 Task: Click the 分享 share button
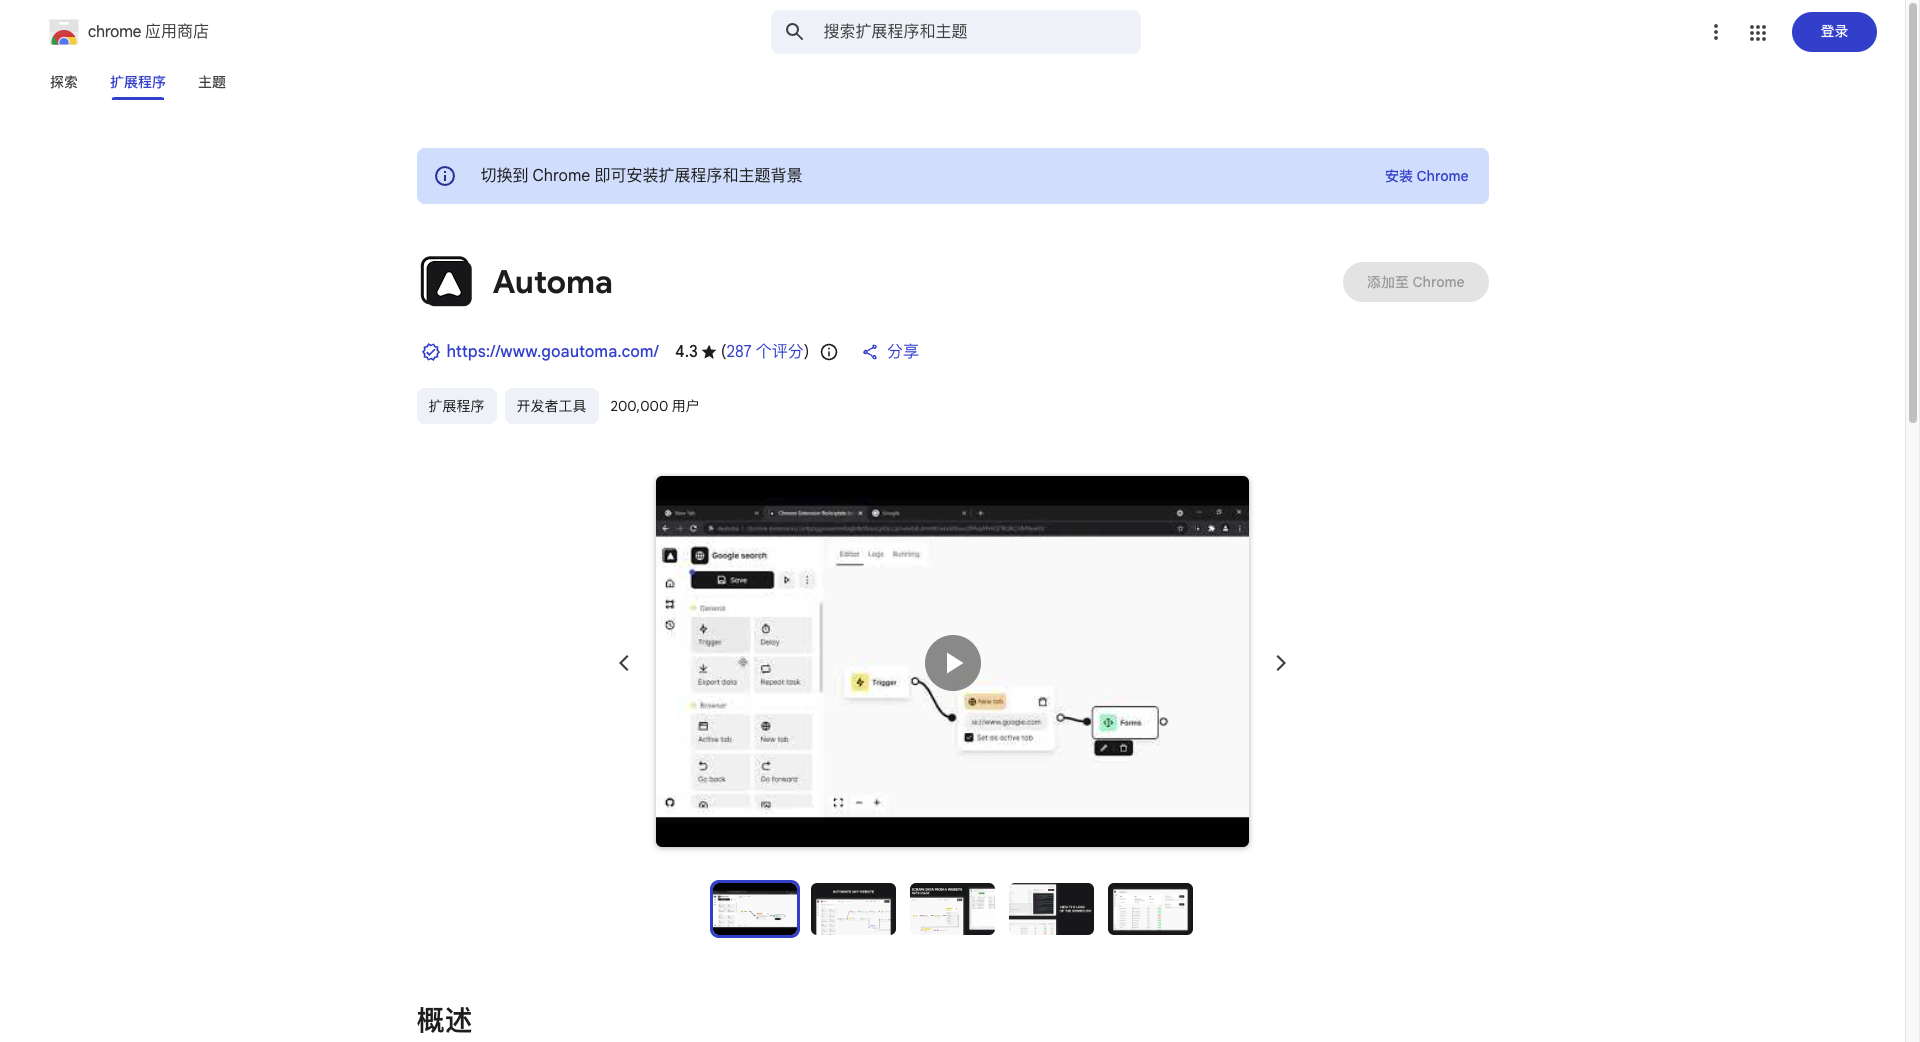[x=890, y=352]
